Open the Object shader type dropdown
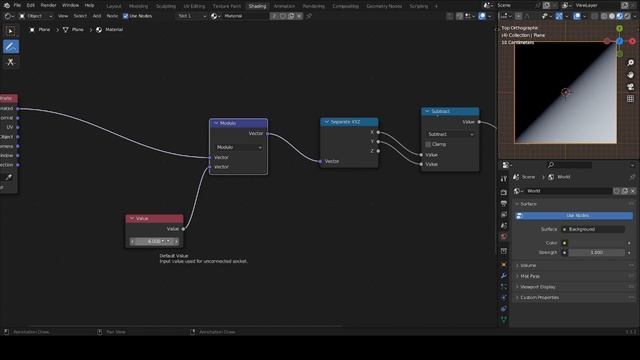 coord(36,16)
